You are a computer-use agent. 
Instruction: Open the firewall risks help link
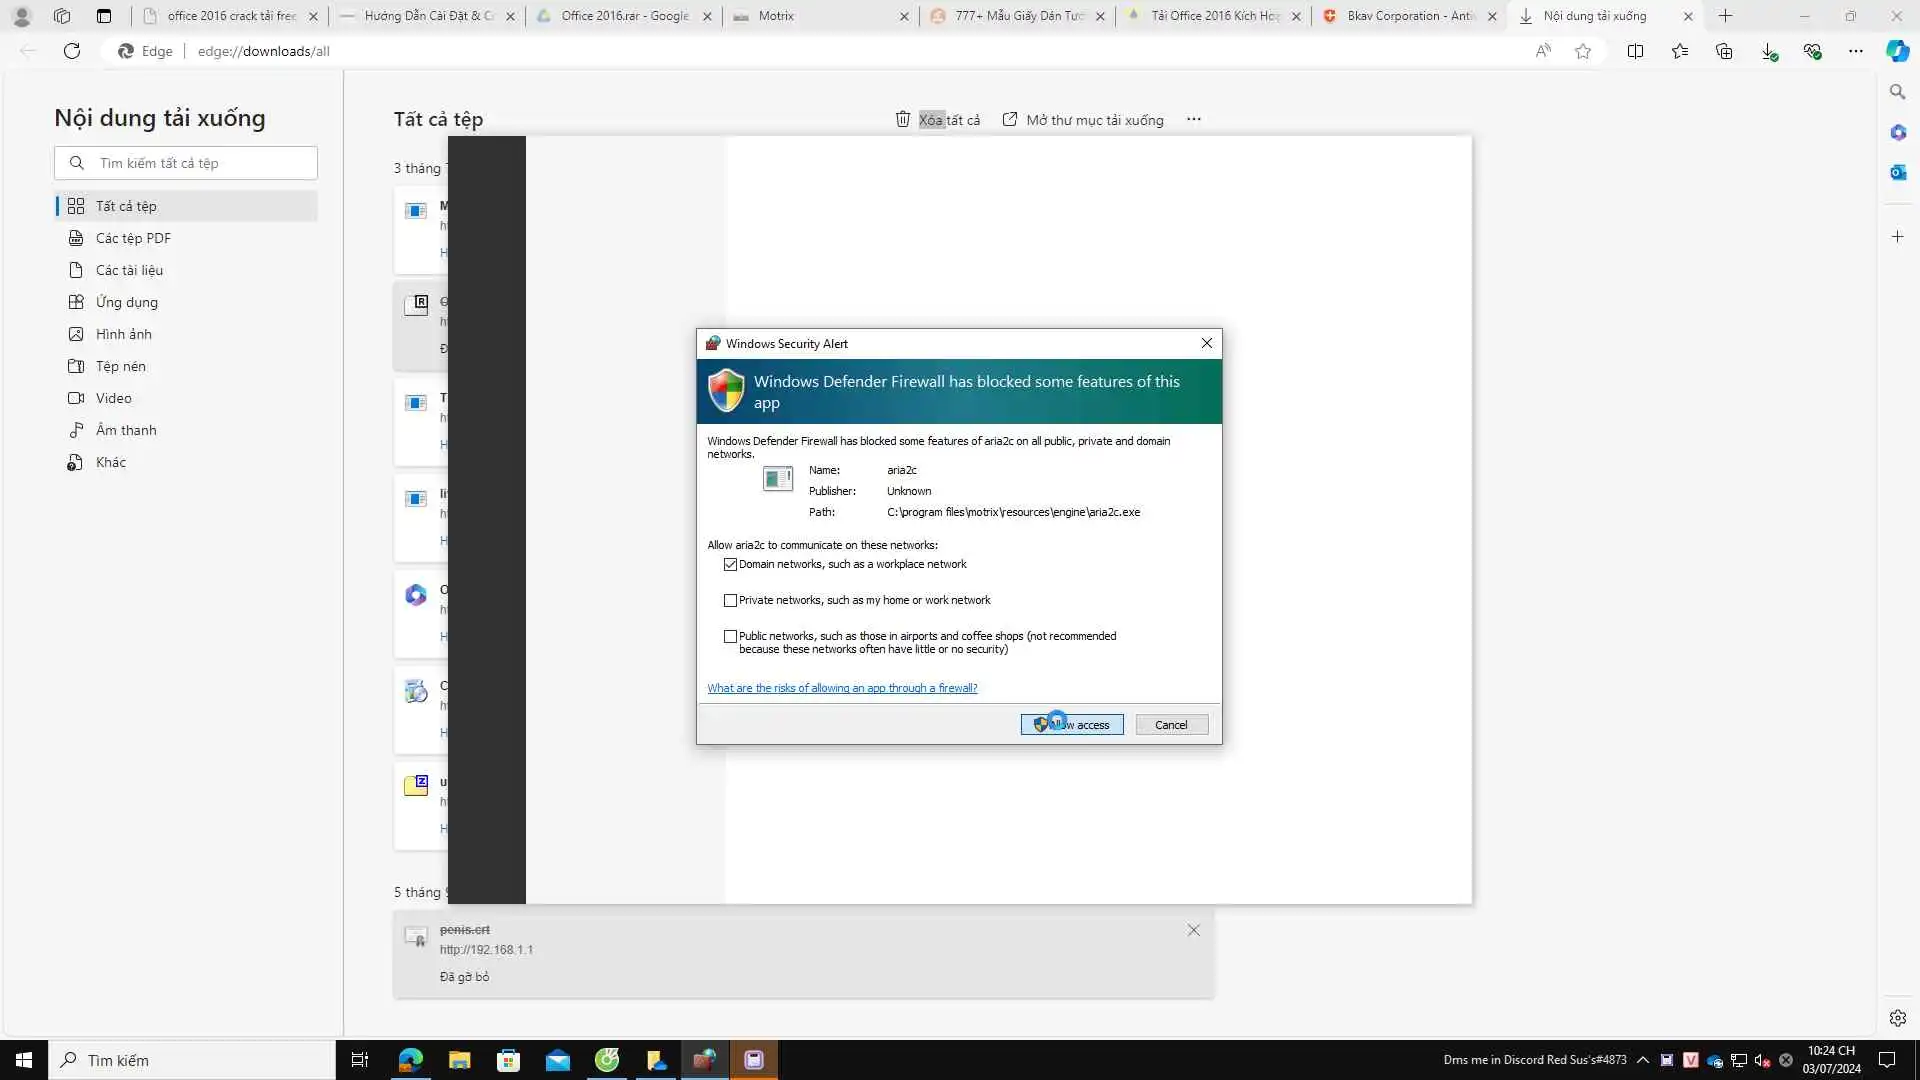tap(842, 688)
